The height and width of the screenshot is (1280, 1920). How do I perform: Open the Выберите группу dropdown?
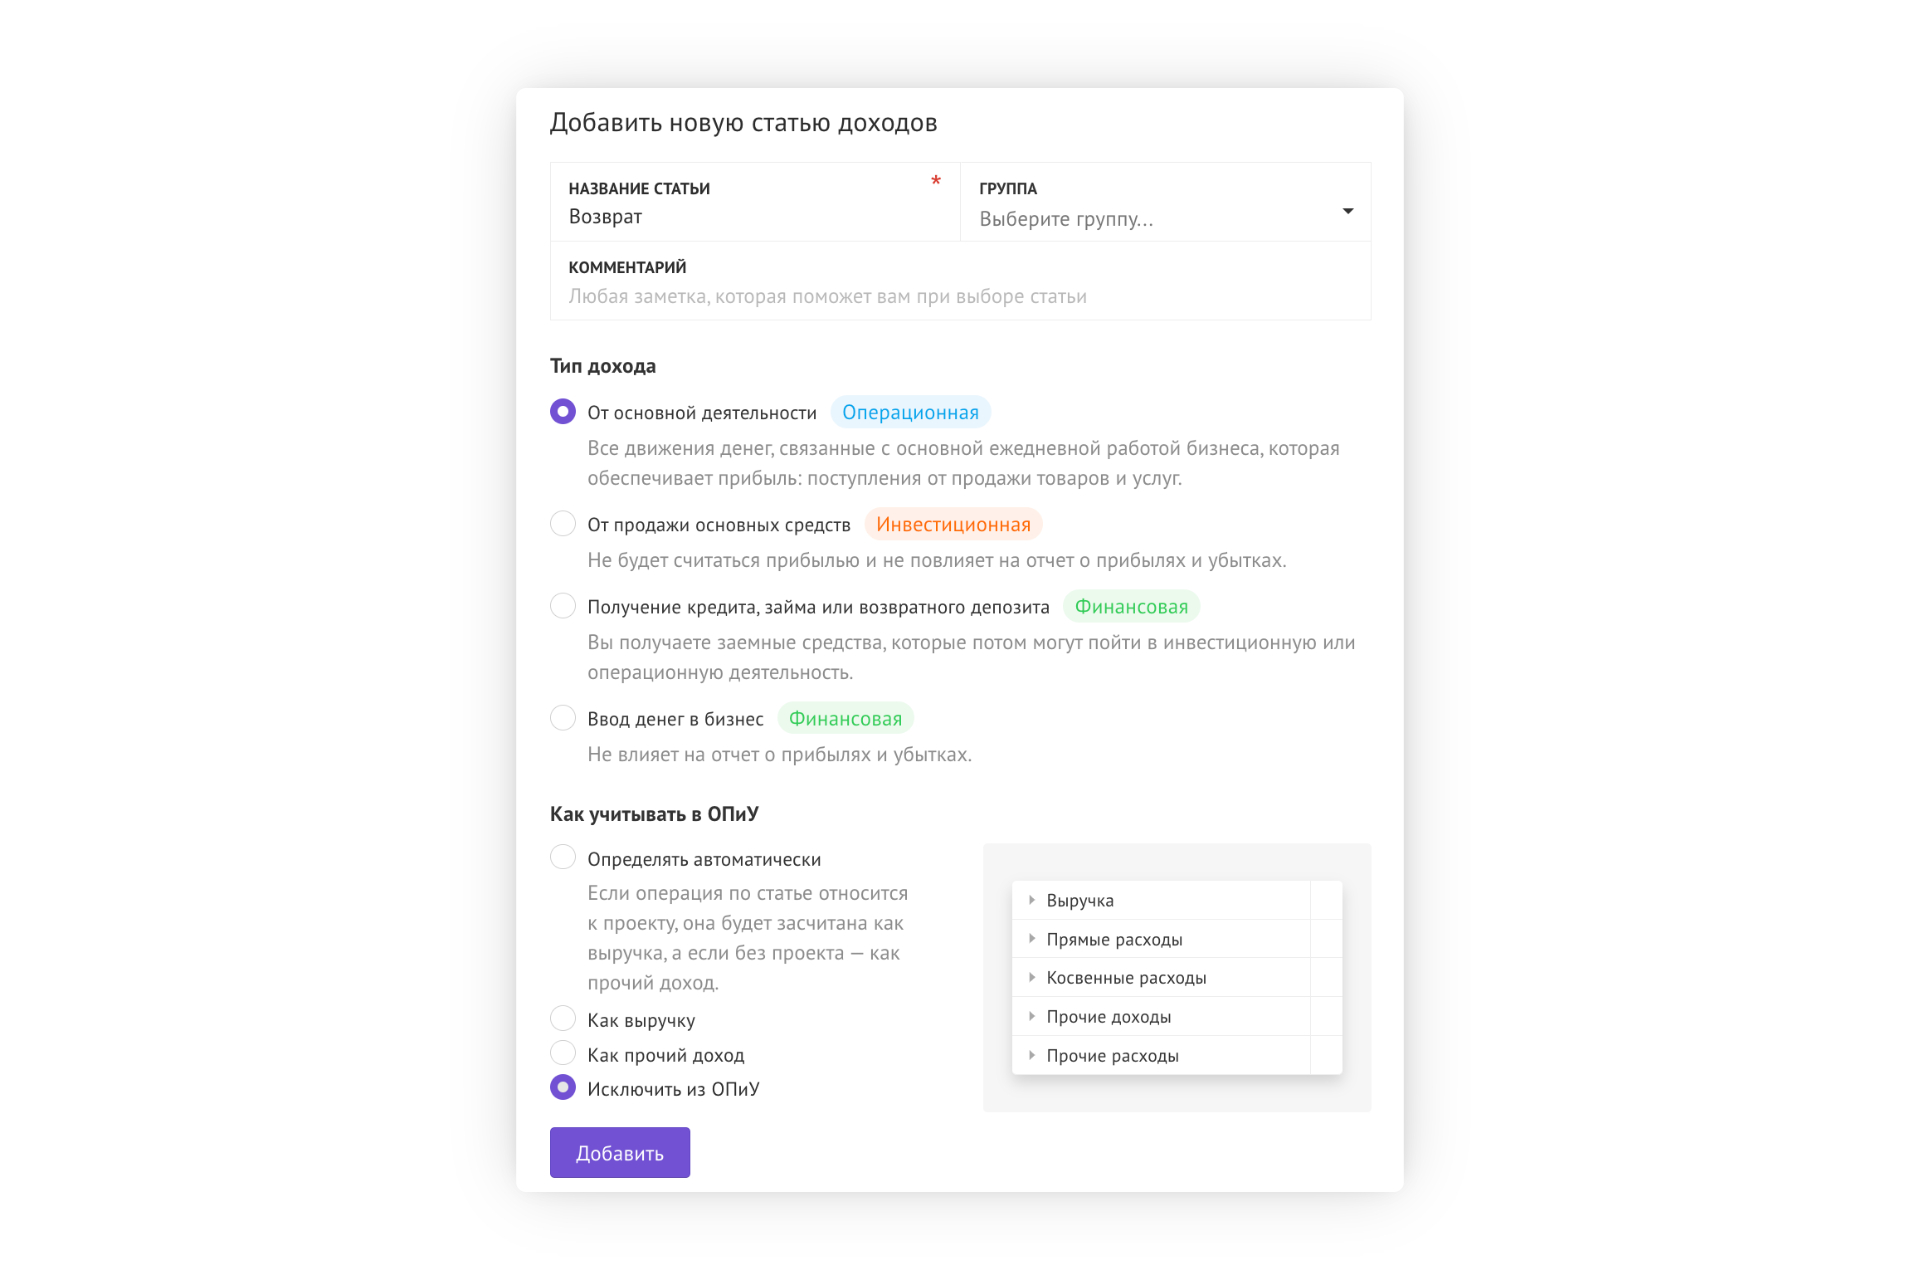[x=1165, y=202]
